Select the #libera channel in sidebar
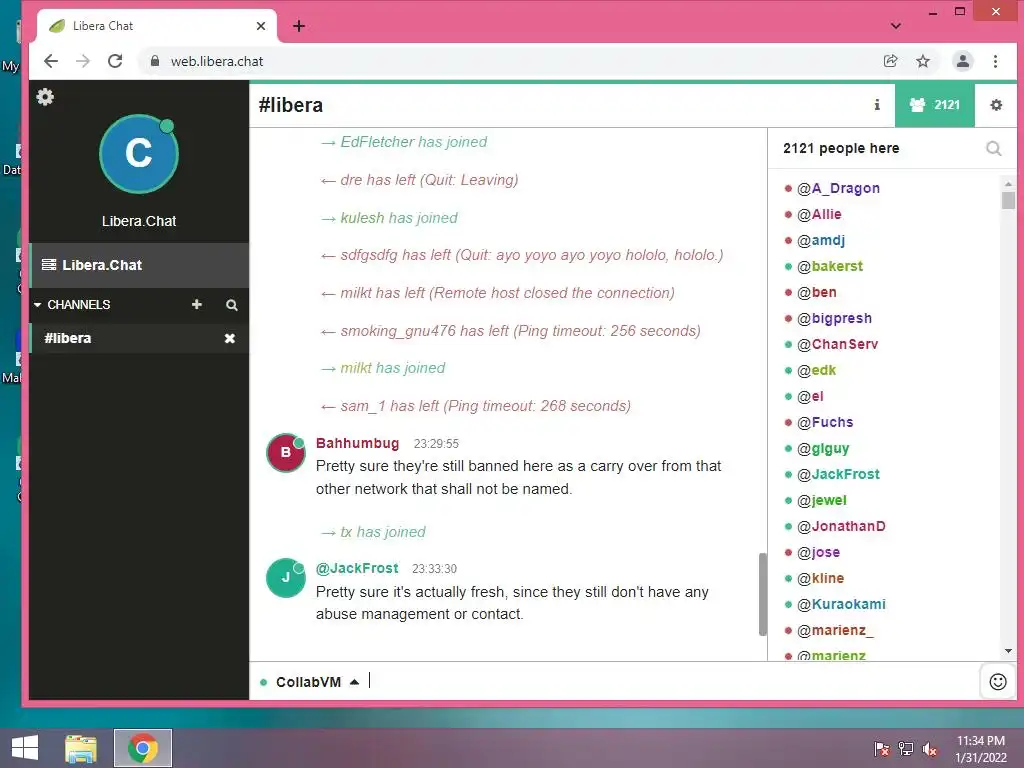 [x=139, y=338]
